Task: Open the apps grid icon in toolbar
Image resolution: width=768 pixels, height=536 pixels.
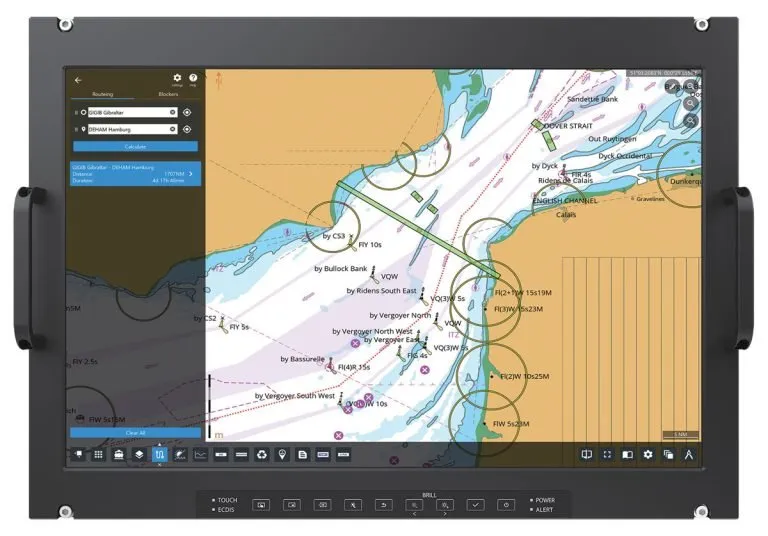Action: [98, 455]
